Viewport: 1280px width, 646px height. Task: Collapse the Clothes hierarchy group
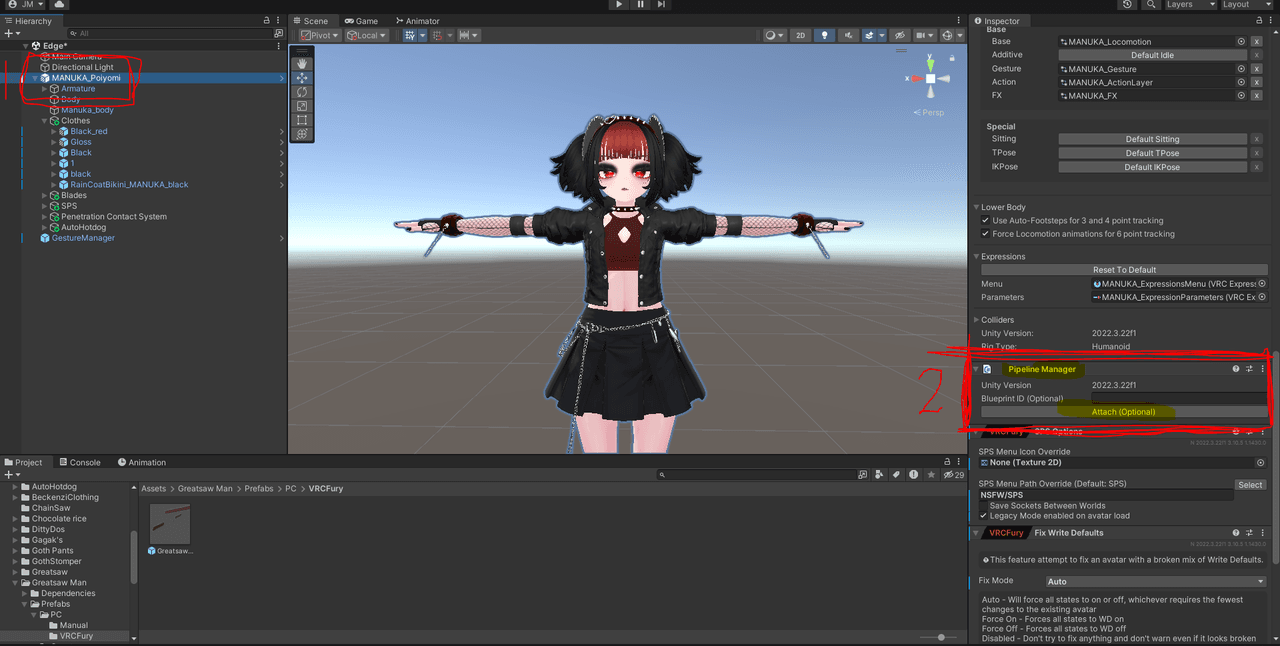[44, 121]
